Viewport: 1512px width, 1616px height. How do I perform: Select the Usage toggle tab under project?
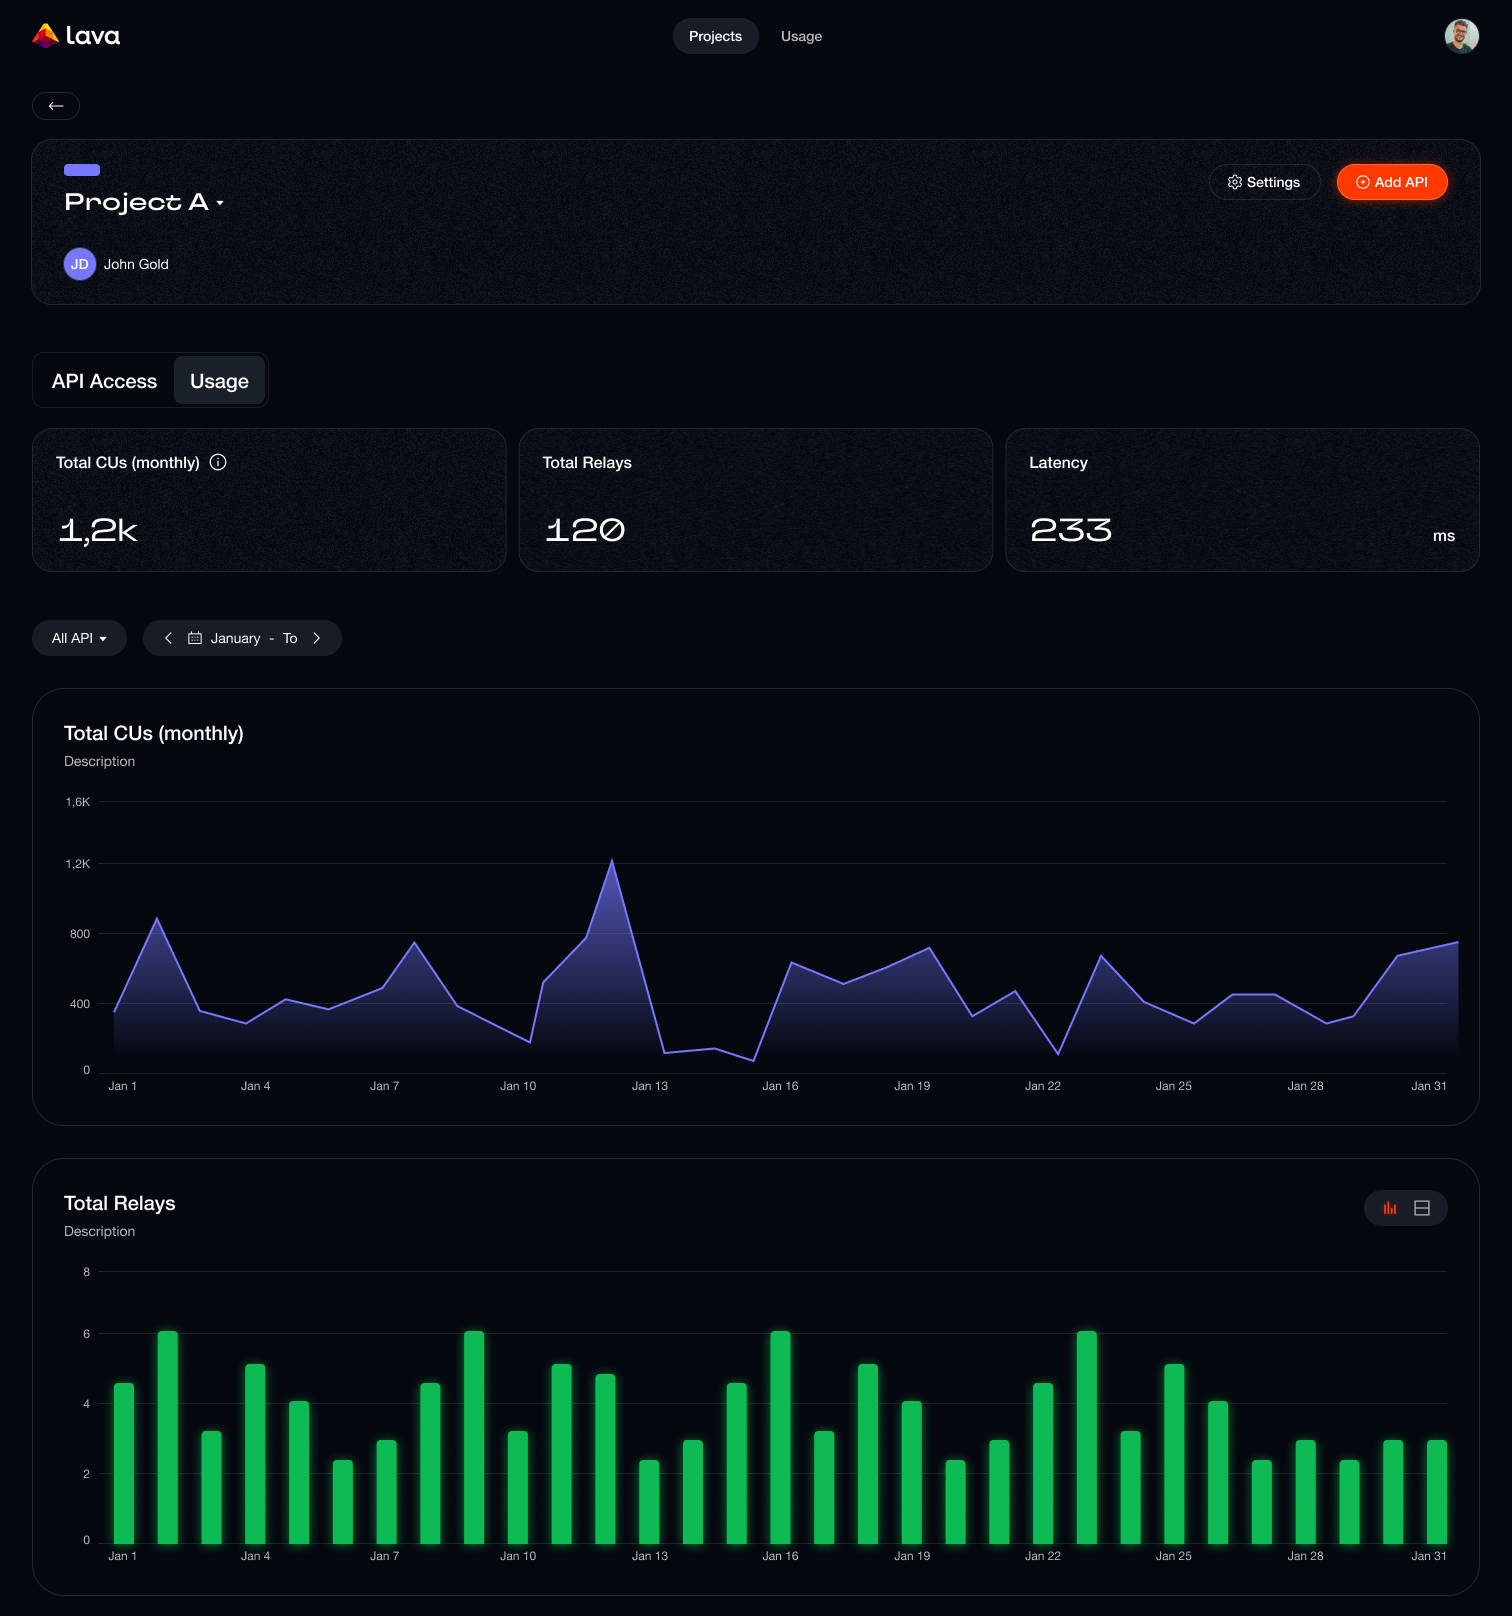coord(219,381)
